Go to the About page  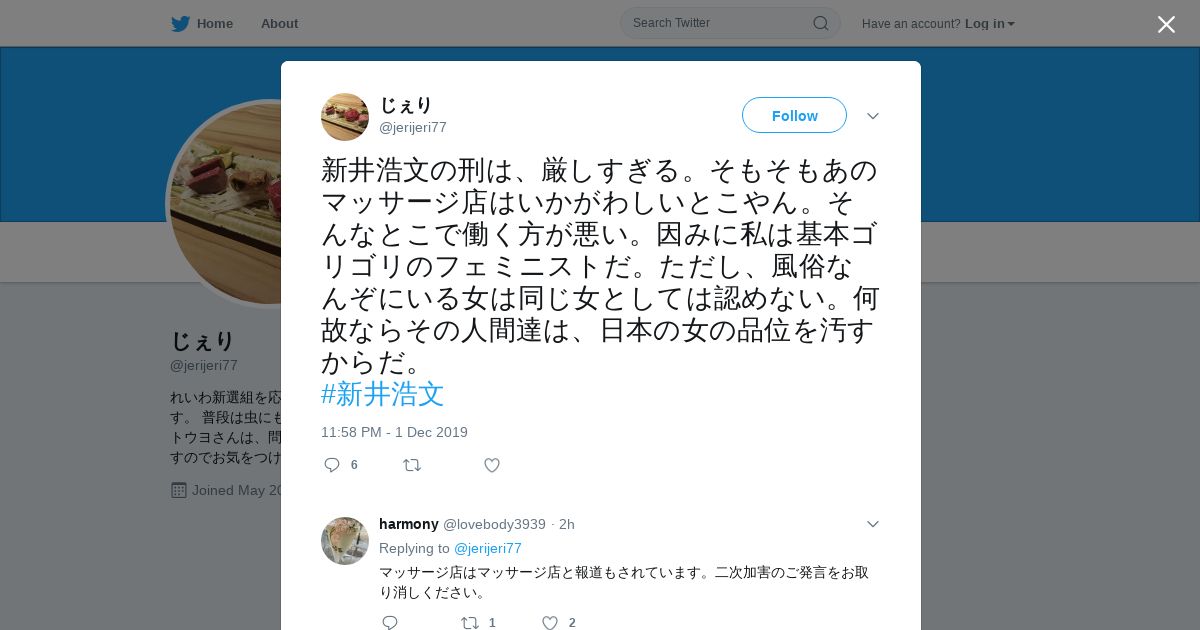[x=279, y=23]
